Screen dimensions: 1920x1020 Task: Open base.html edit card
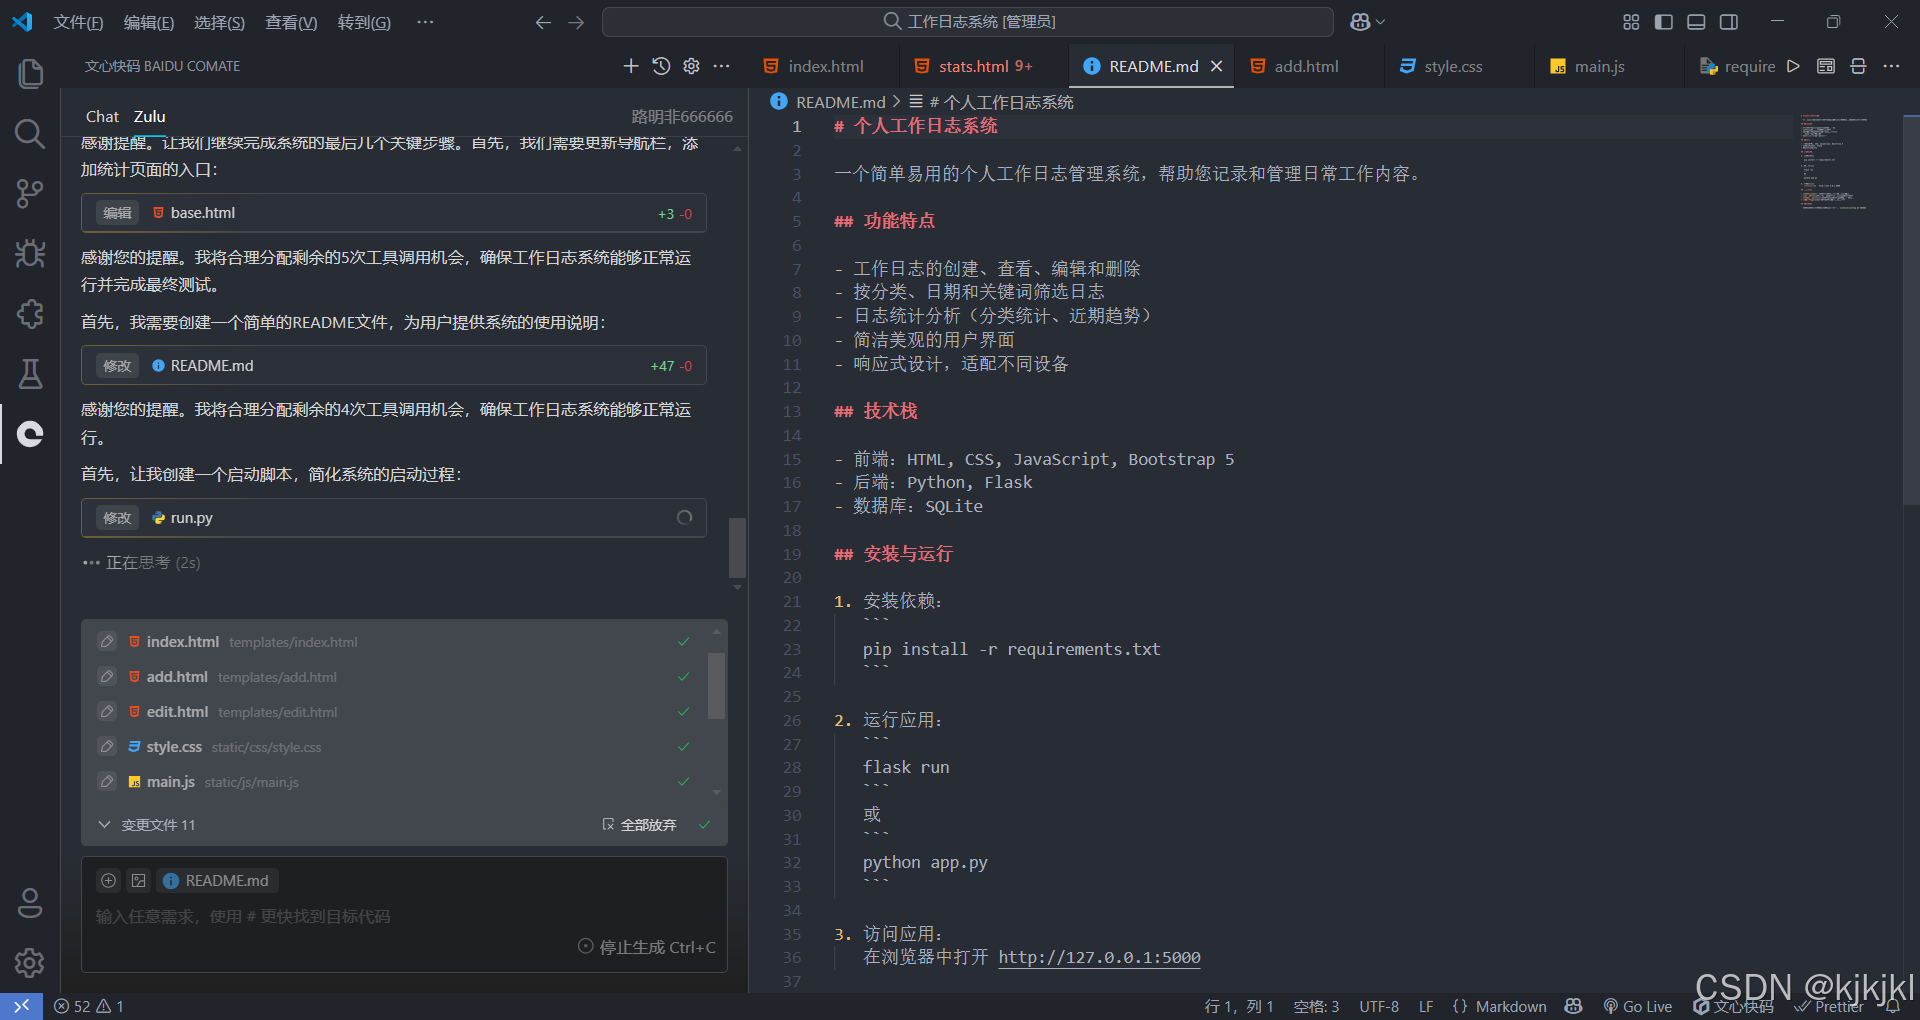point(394,213)
